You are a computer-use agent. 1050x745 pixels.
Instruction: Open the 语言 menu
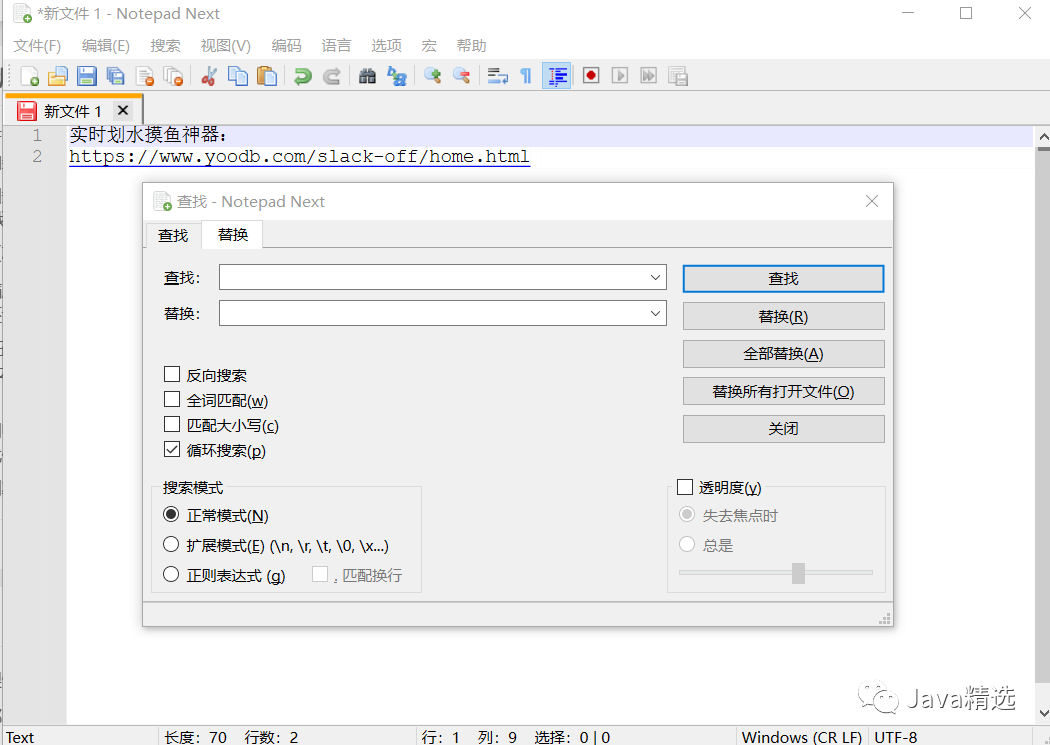336,46
